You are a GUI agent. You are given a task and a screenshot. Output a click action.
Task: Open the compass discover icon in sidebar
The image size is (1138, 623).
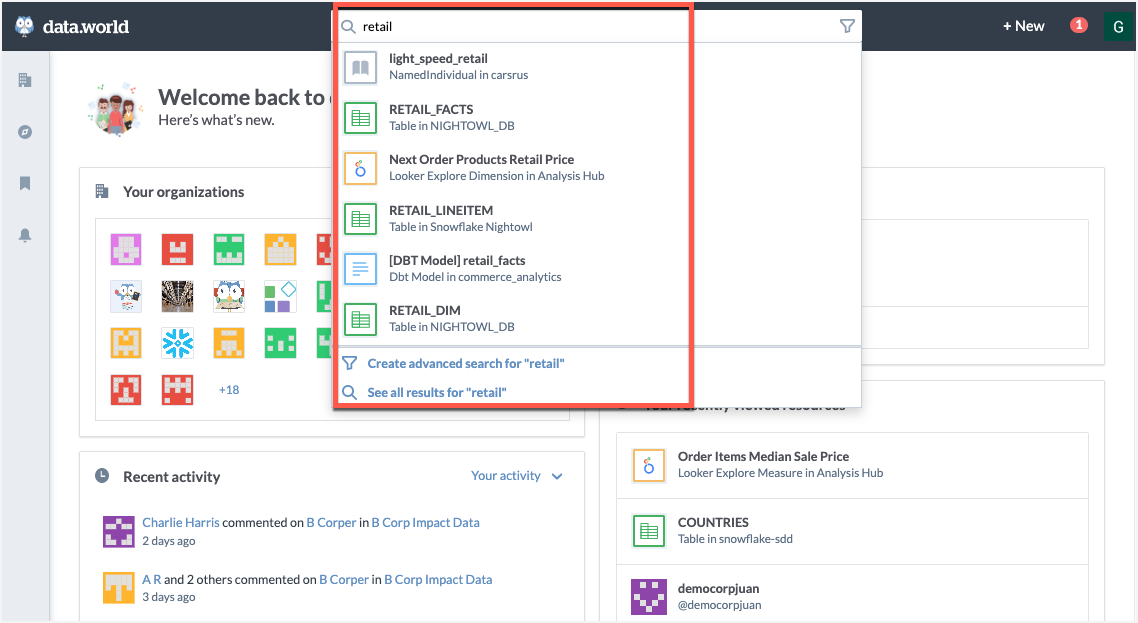tap(25, 131)
